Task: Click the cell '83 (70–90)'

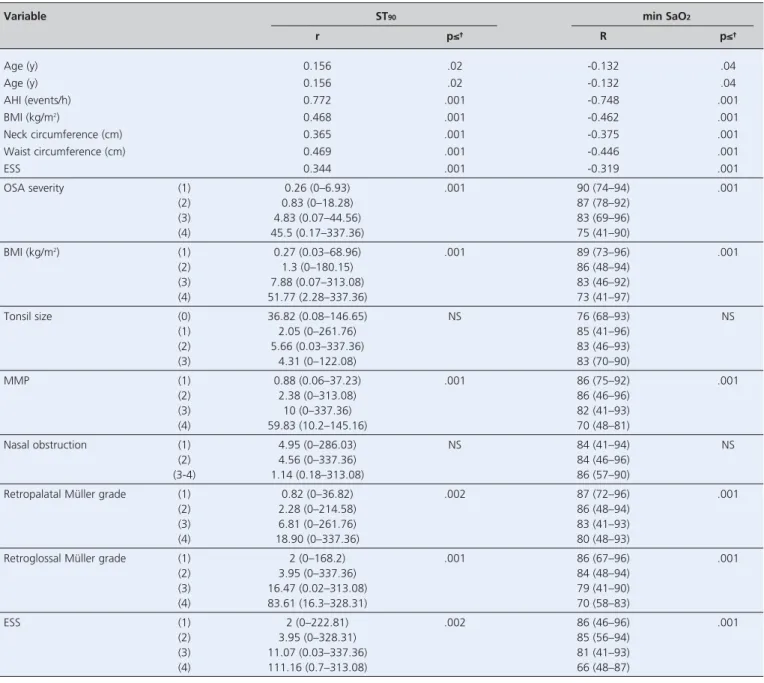Action: (x=603, y=361)
